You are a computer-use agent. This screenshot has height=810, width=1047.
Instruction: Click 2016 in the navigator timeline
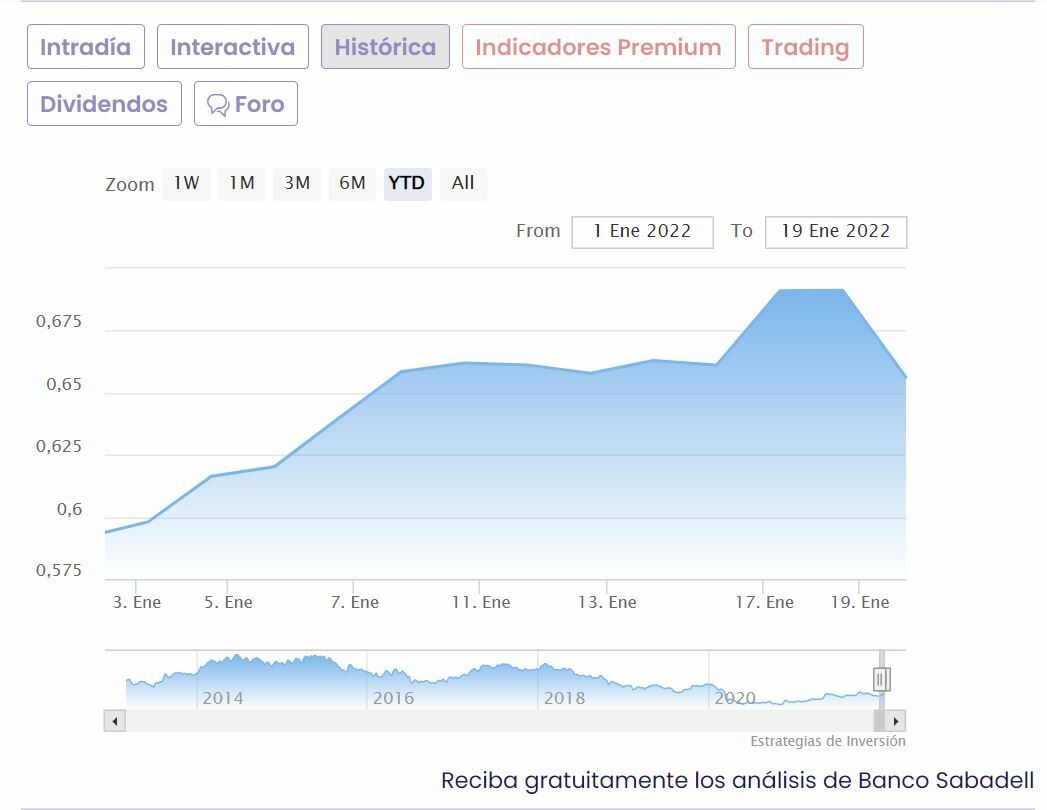click(x=393, y=698)
